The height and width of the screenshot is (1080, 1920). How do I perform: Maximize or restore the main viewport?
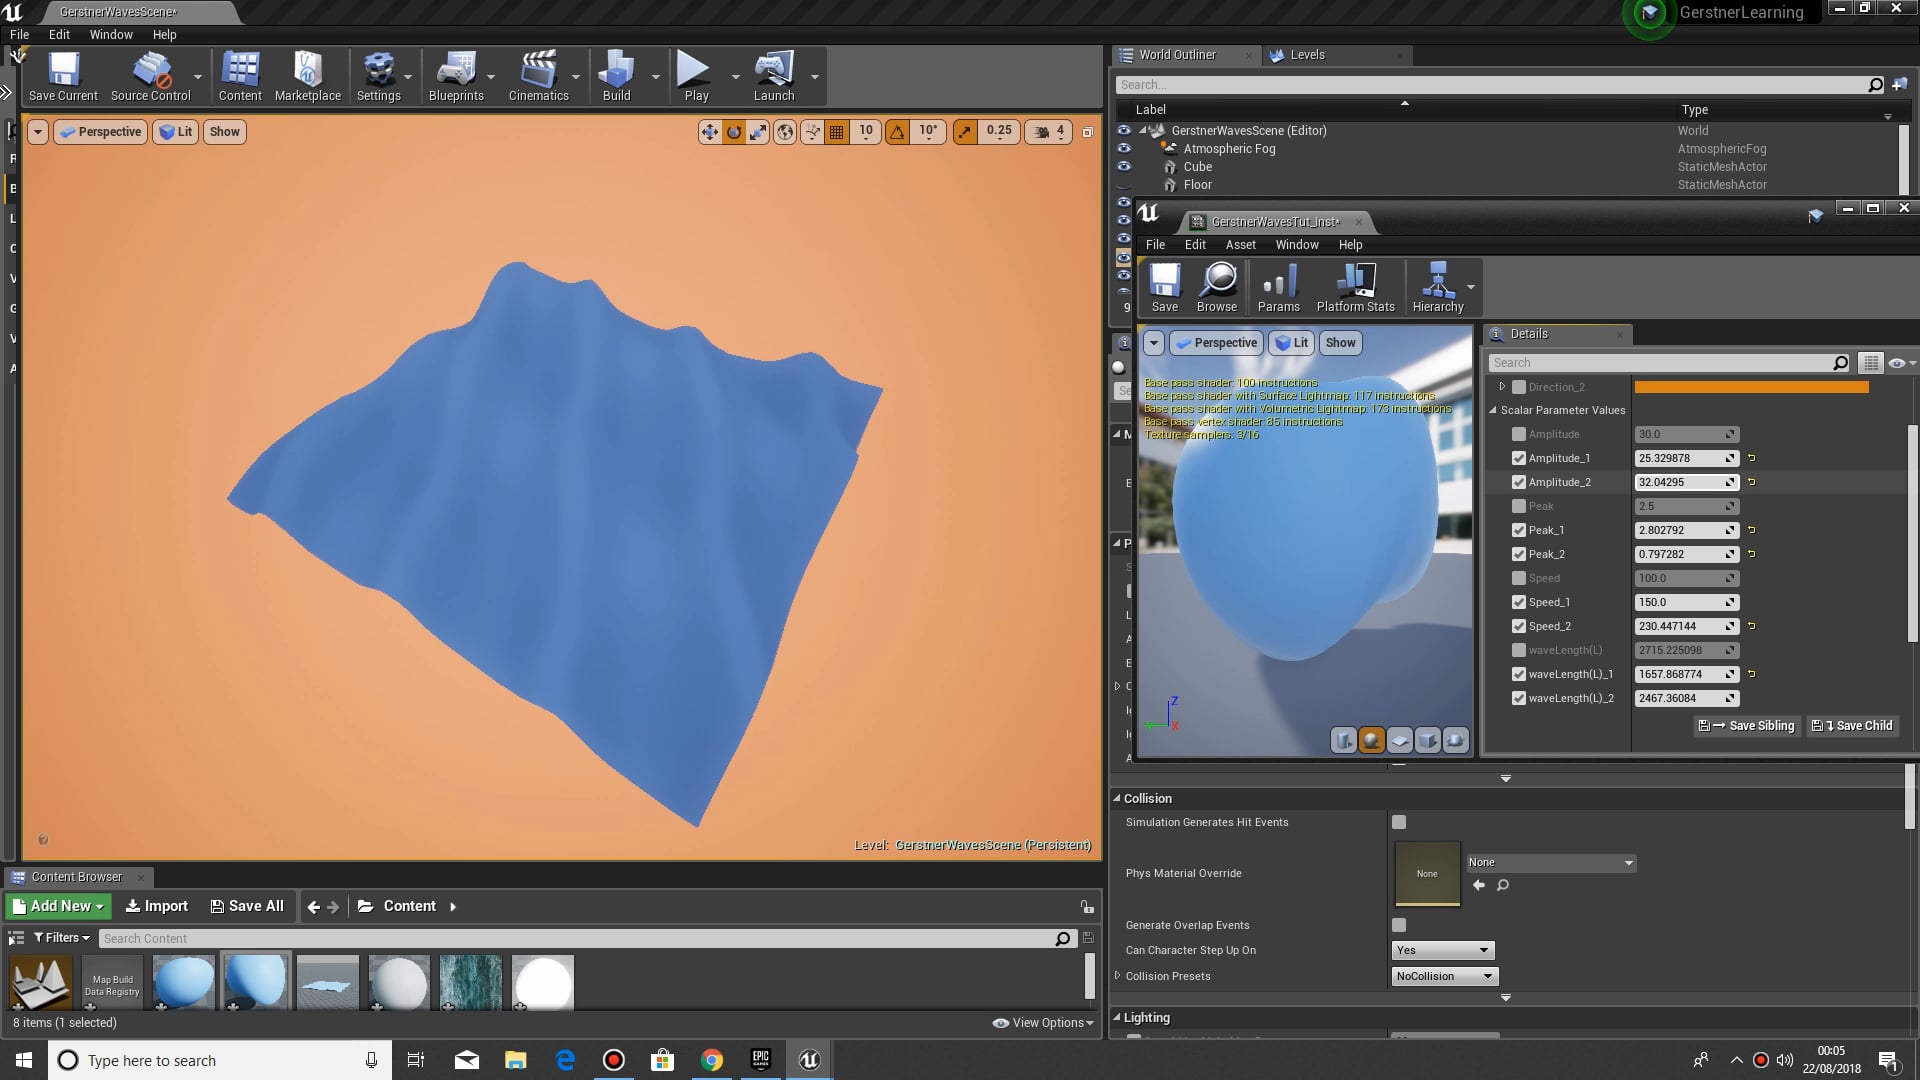[x=1088, y=132]
